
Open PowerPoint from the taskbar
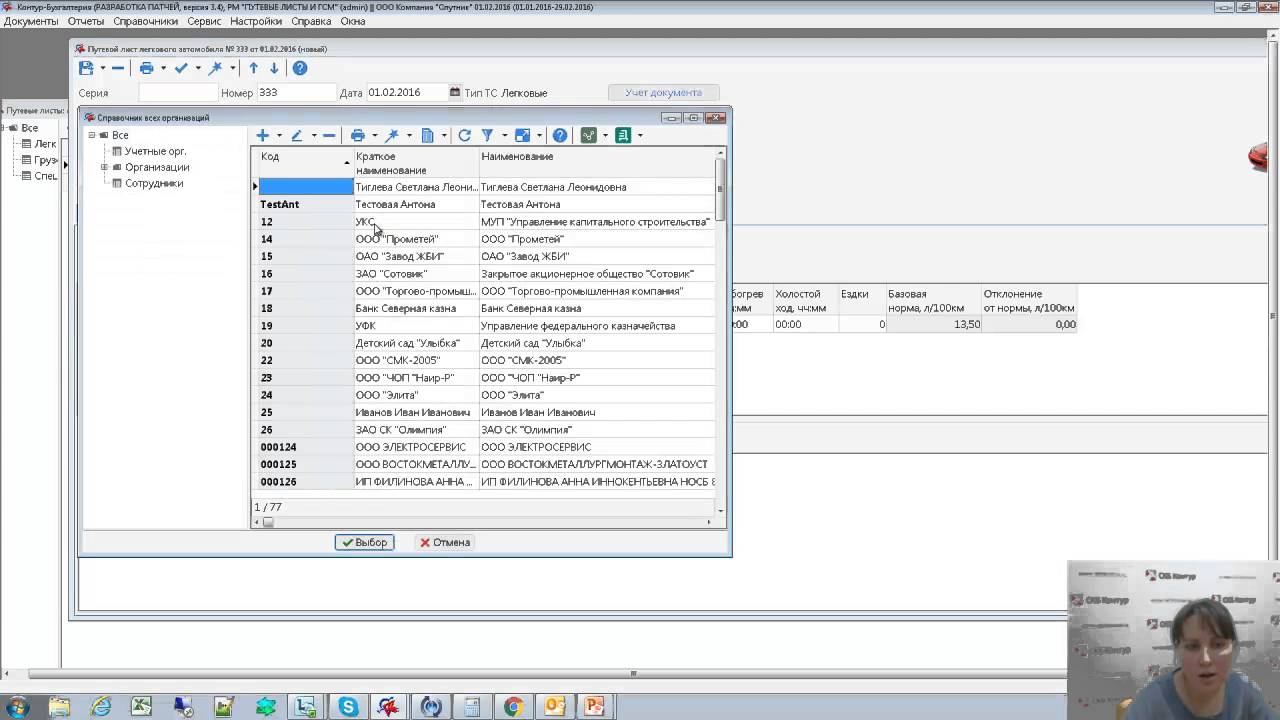pyautogui.click(x=595, y=707)
